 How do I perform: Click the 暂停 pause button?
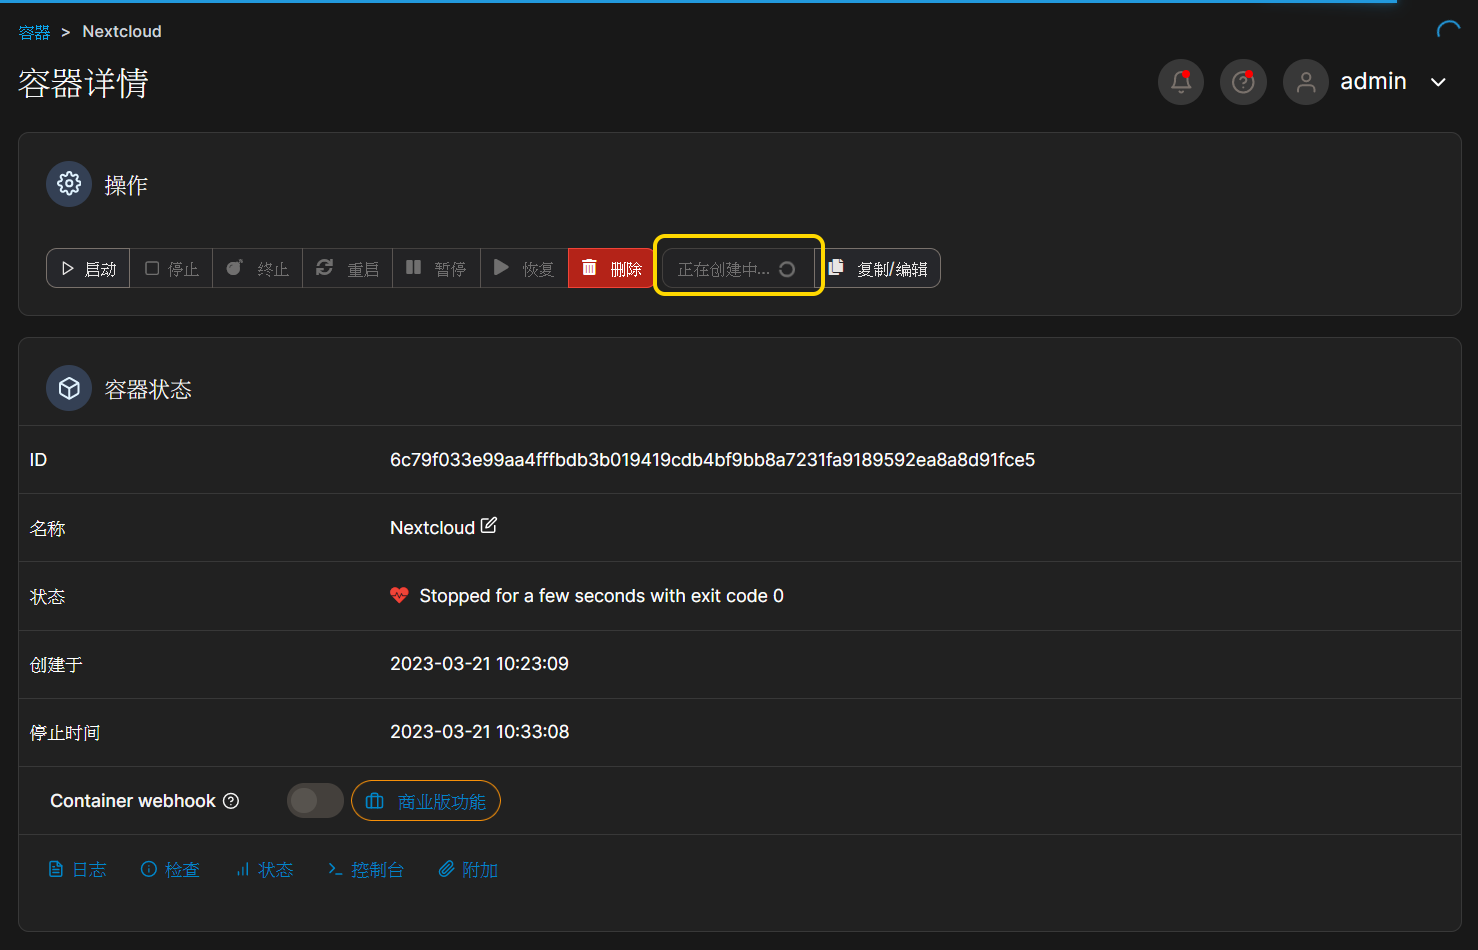pyautogui.click(x=436, y=268)
